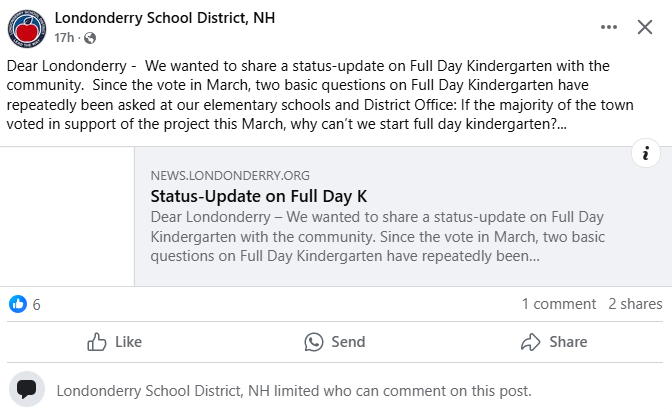The height and width of the screenshot is (412, 672).
Task: Click the reaction count number 6
Action: click(37, 304)
